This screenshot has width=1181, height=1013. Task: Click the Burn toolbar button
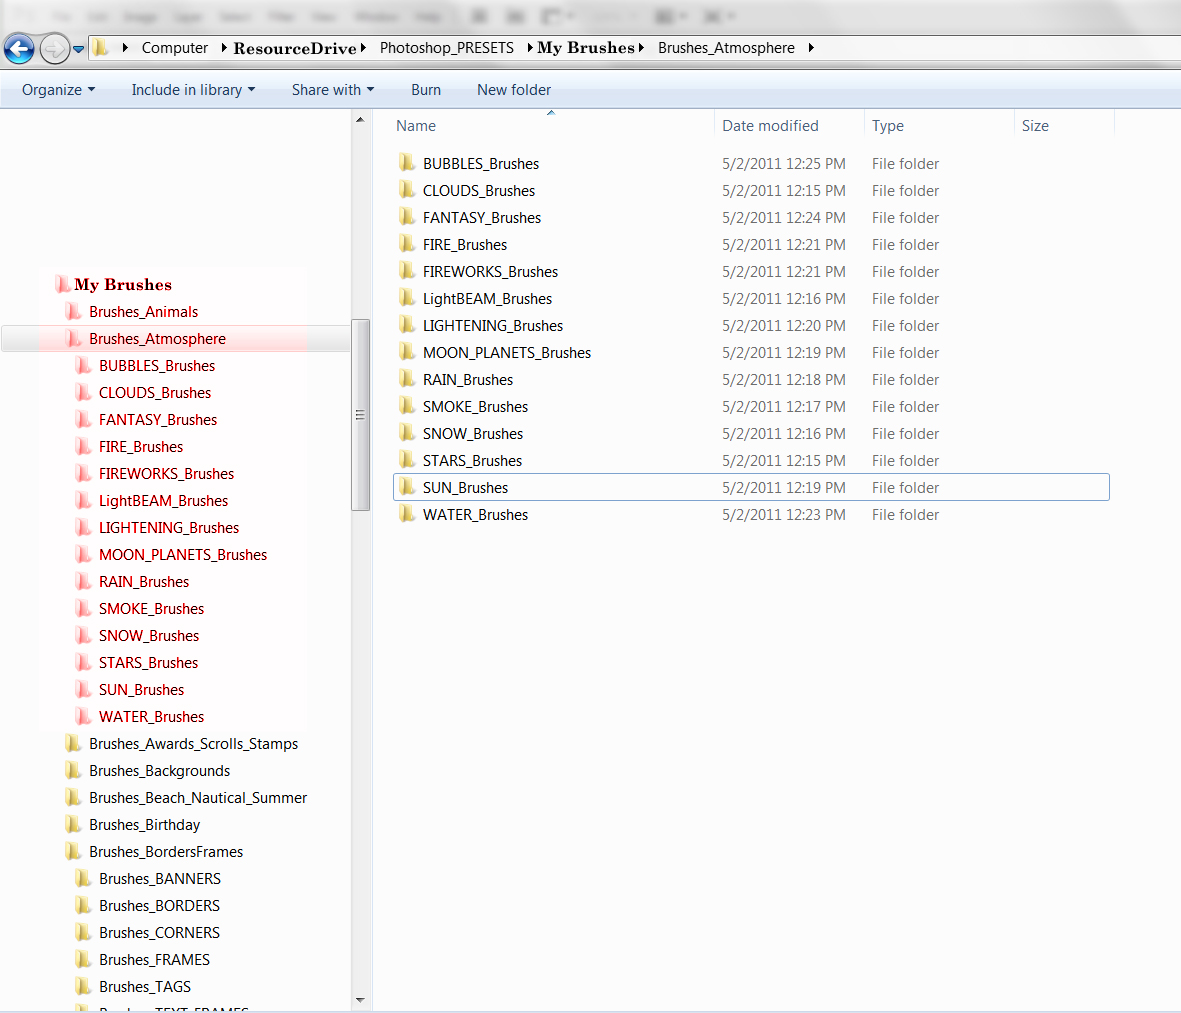(426, 90)
